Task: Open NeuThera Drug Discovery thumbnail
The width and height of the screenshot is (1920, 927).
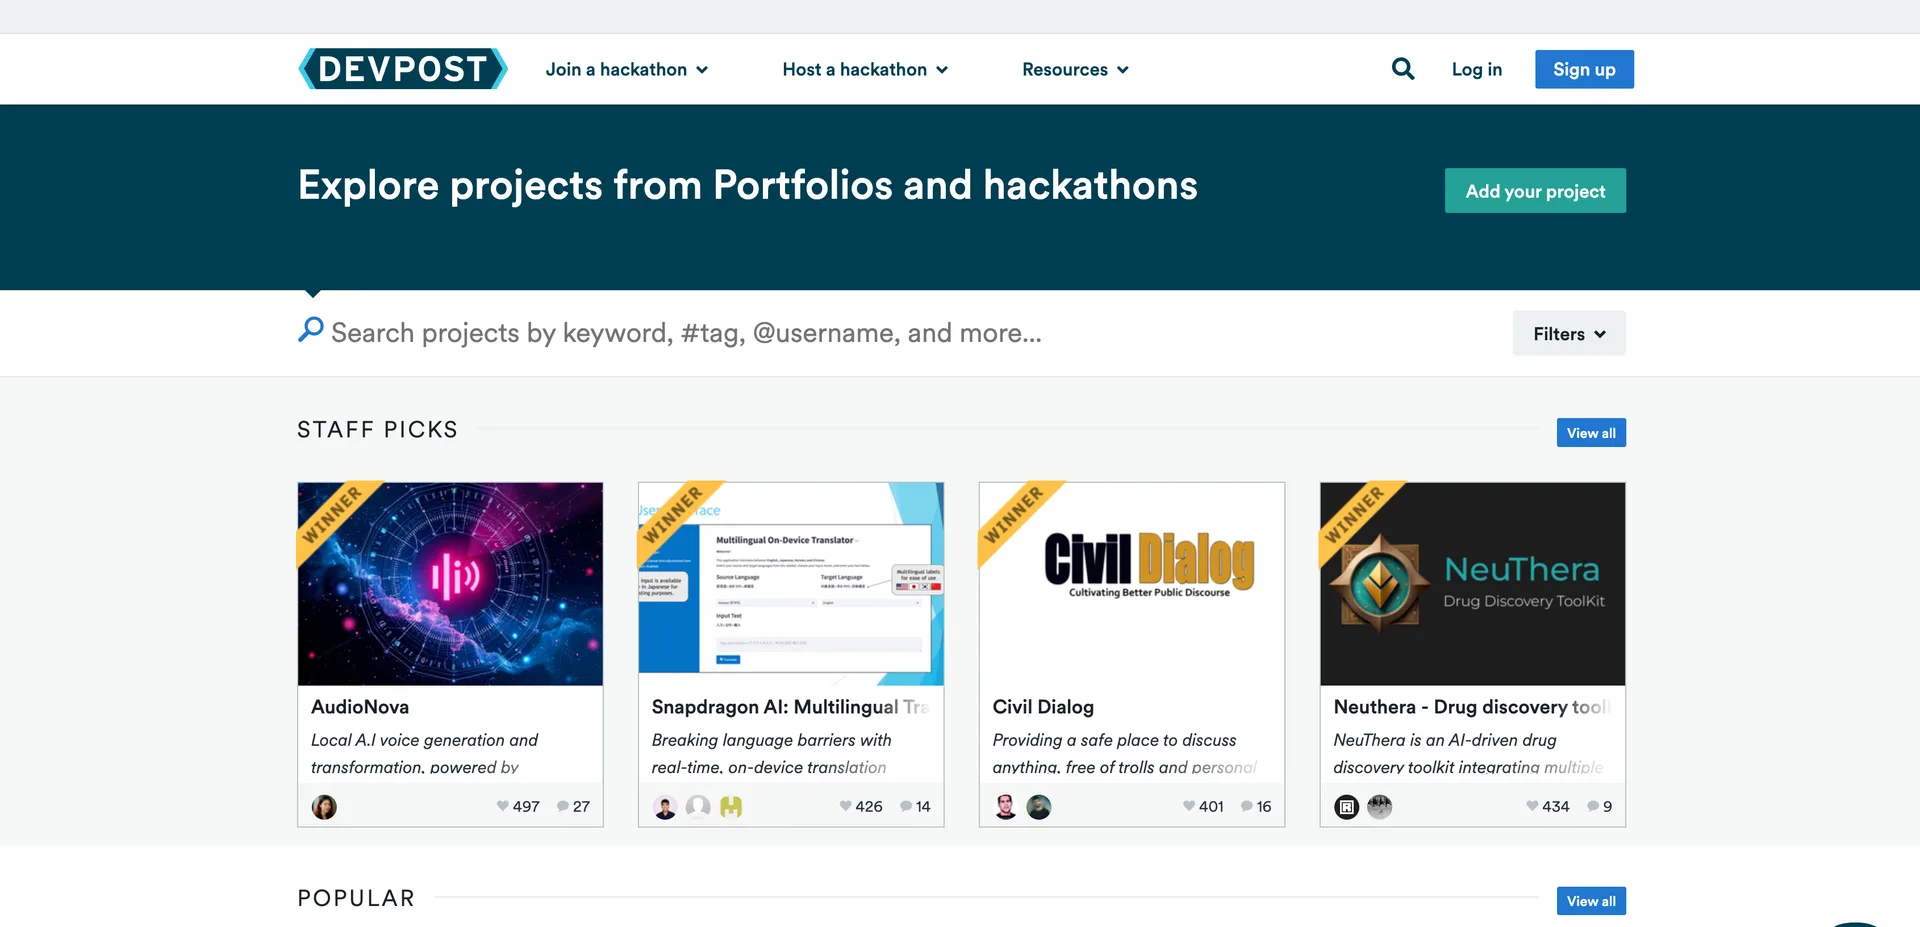Action: 1473,584
